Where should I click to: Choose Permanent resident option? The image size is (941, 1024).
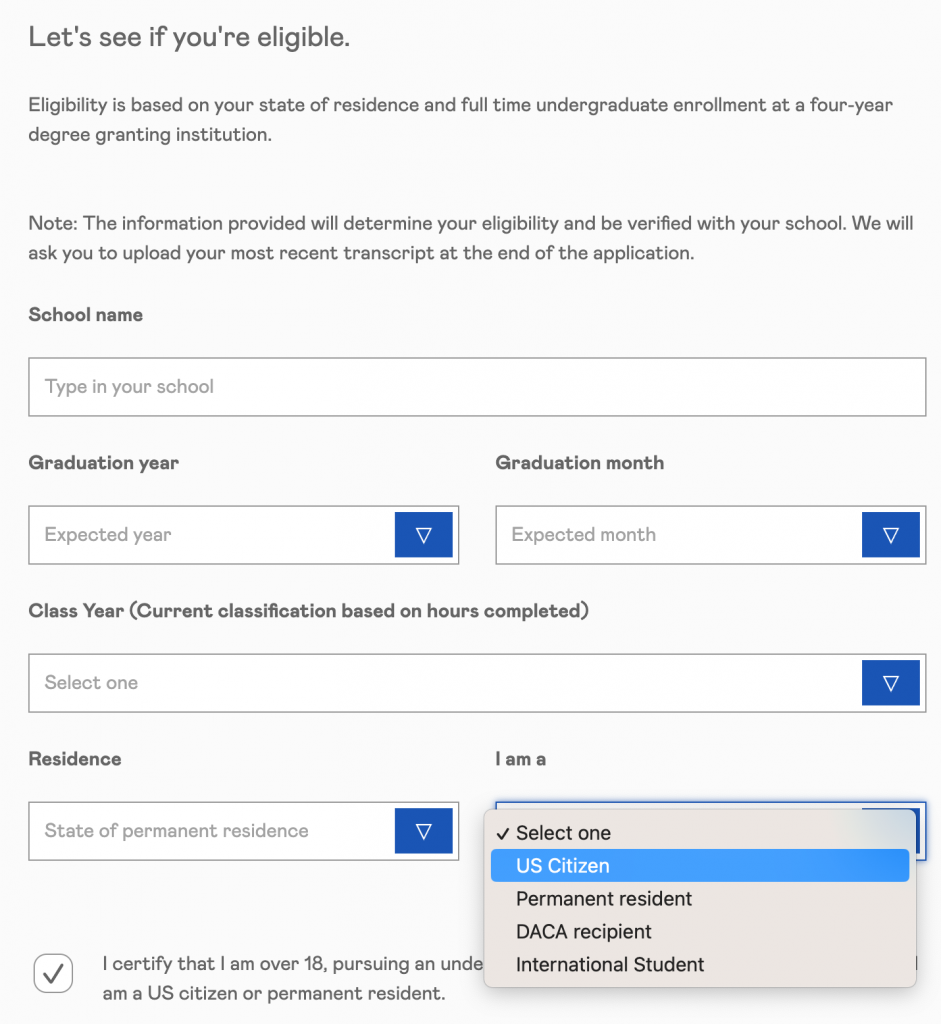[604, 899]
